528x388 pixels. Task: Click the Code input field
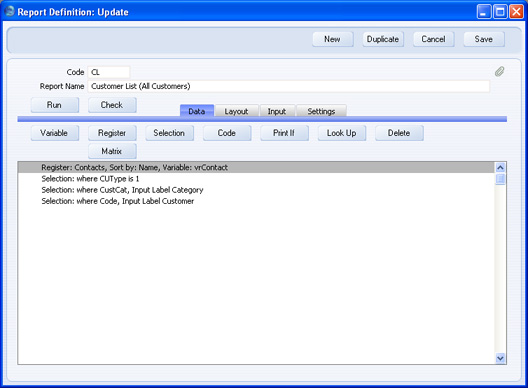pos(109,72)
